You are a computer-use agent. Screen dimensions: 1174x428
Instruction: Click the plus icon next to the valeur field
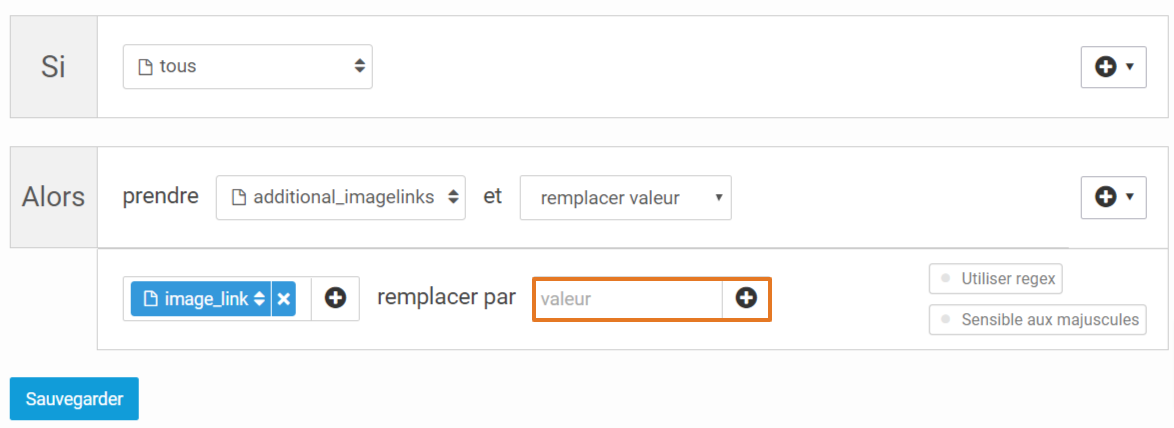[x=746, y=299]
